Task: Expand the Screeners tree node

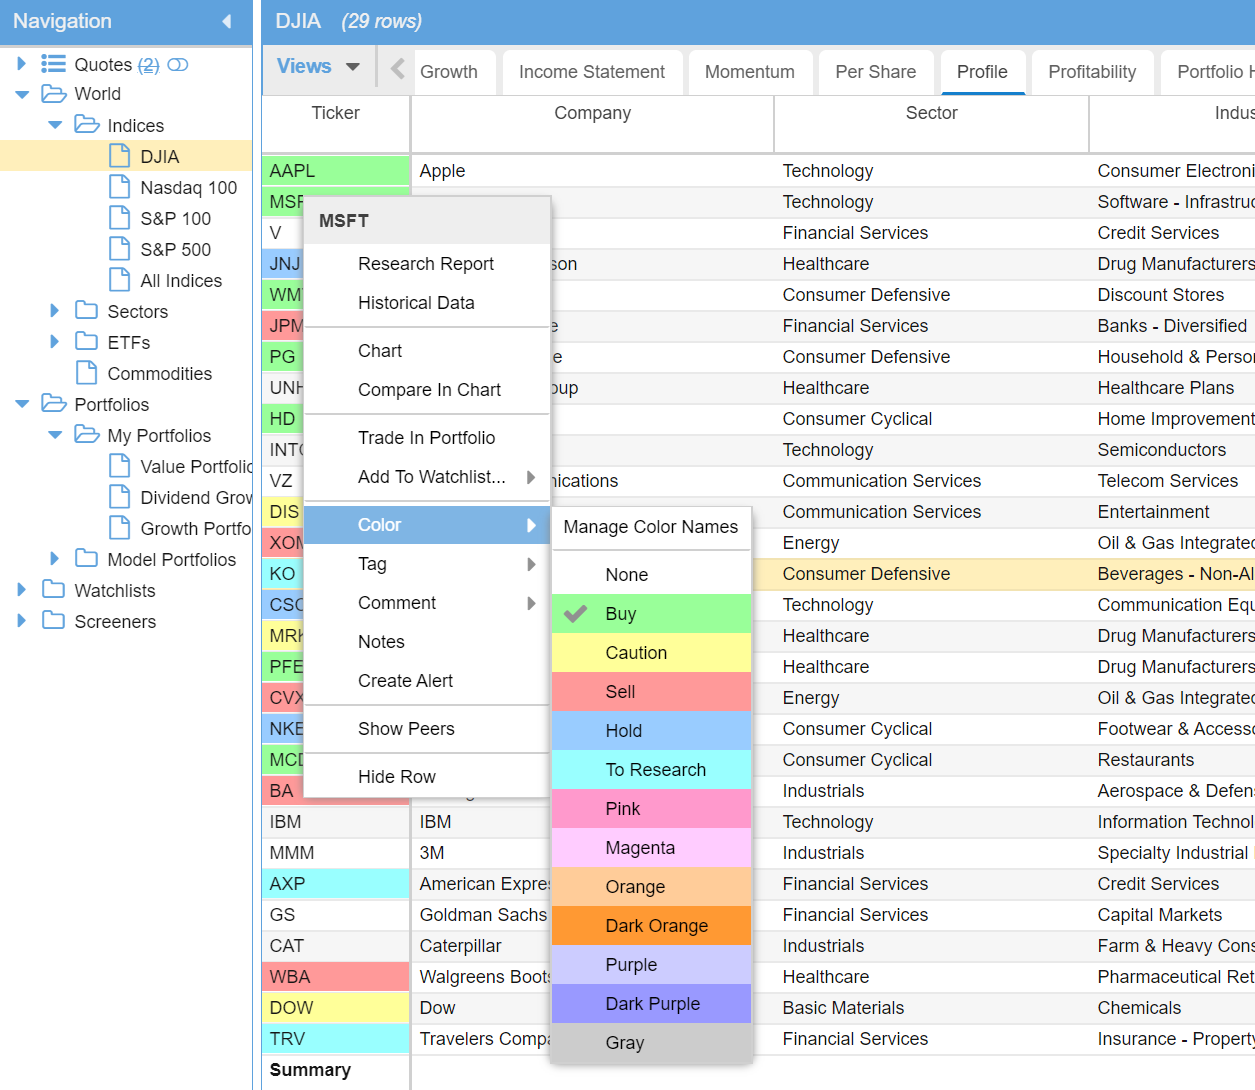Action: tap(22, 621)
